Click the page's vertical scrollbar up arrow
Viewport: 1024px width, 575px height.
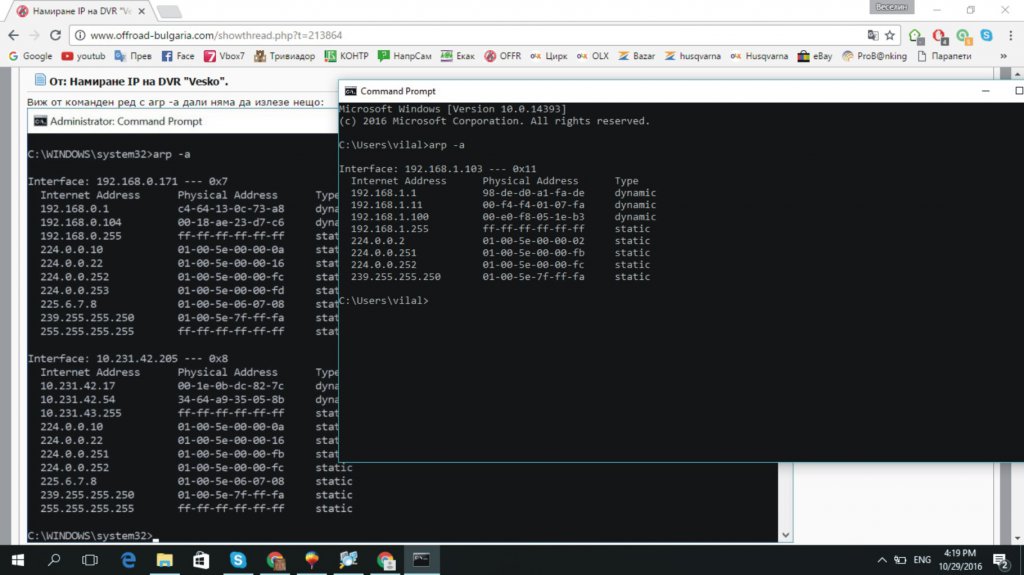[x=1017, y=73]
